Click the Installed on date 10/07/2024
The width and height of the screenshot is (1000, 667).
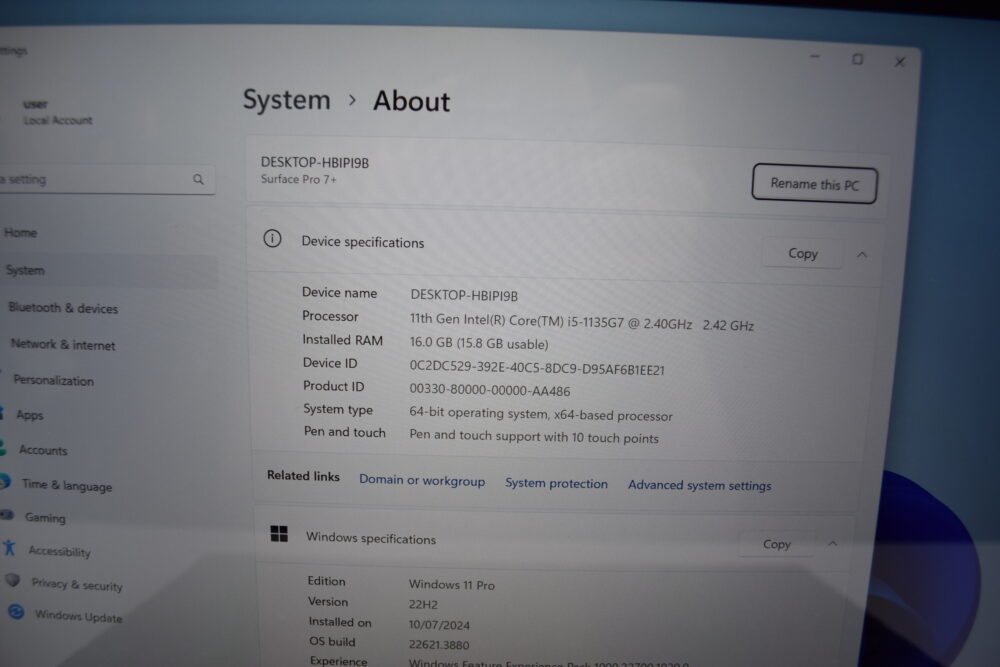tap(439, 624)
